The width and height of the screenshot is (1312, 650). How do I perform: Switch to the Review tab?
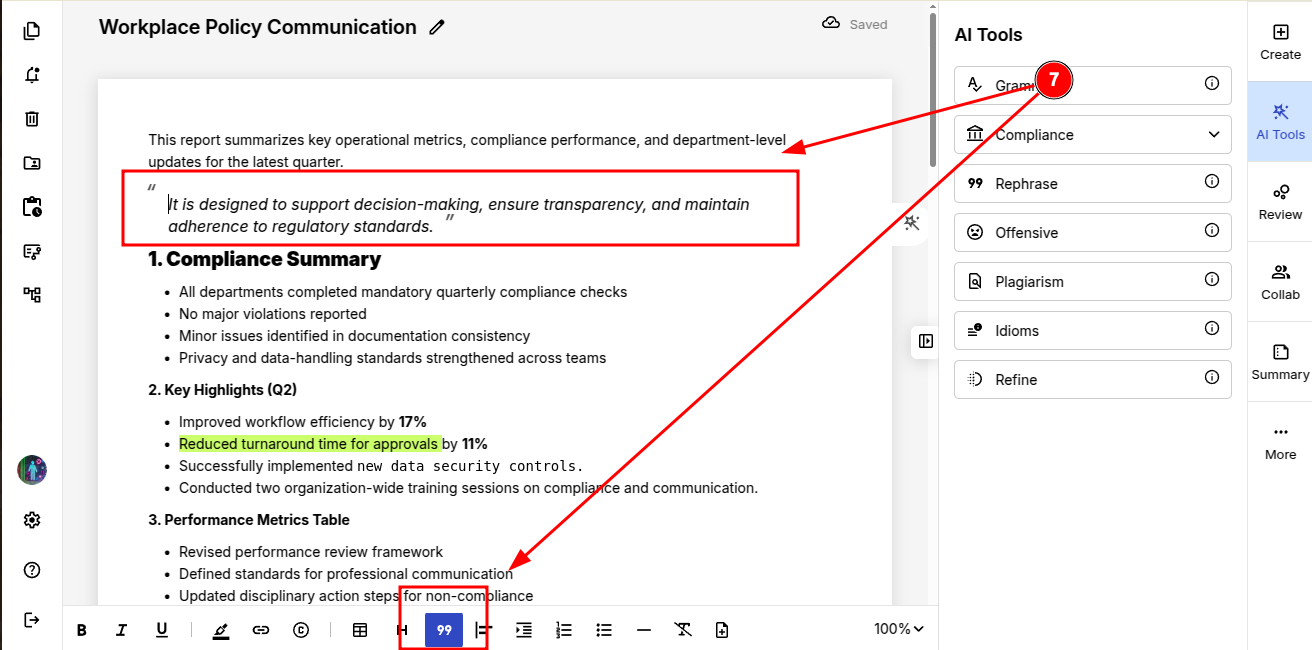click(x=1280, y=201)
